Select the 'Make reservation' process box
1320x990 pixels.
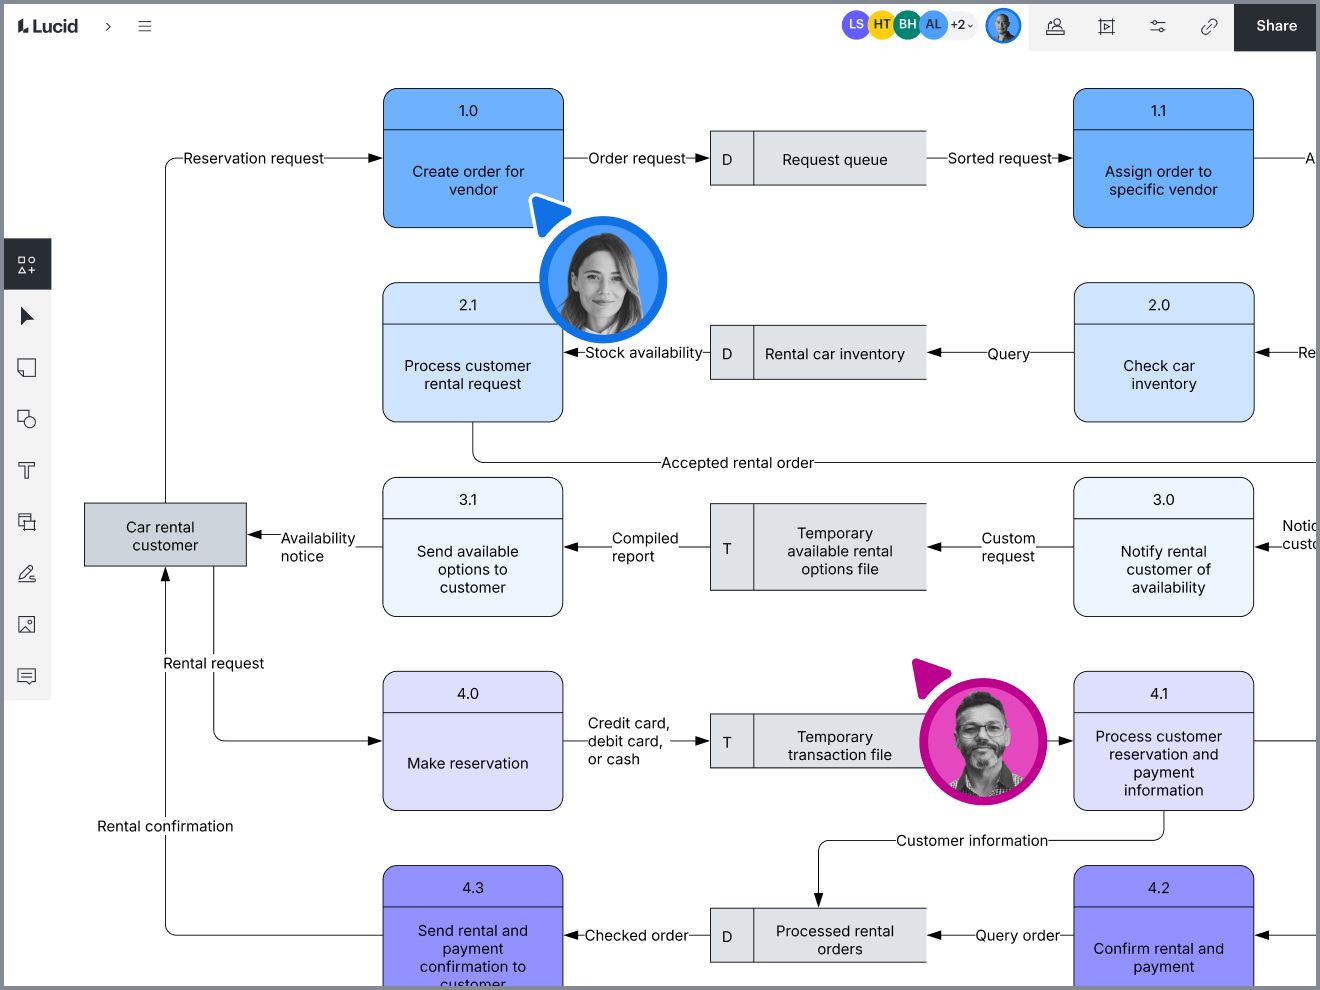click(x=473, y=741)
